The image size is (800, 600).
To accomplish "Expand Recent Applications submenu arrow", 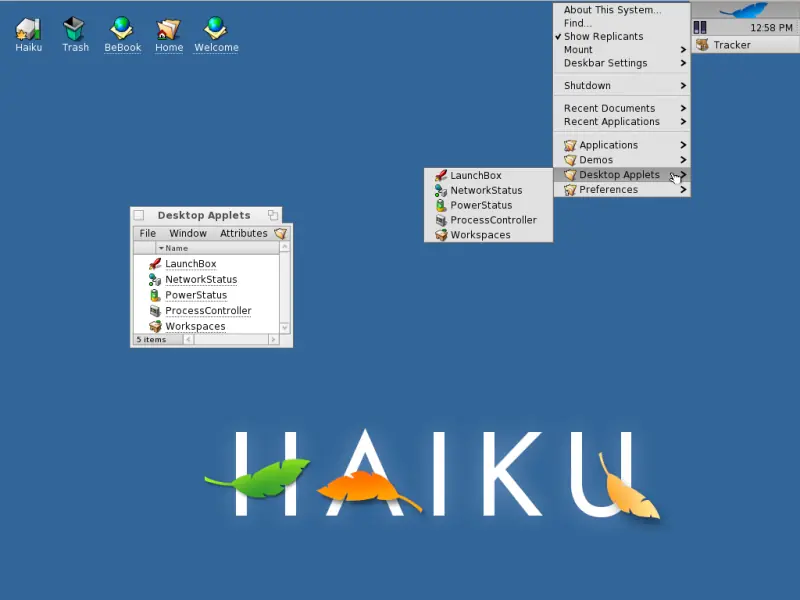I will [x=683, y=121].
